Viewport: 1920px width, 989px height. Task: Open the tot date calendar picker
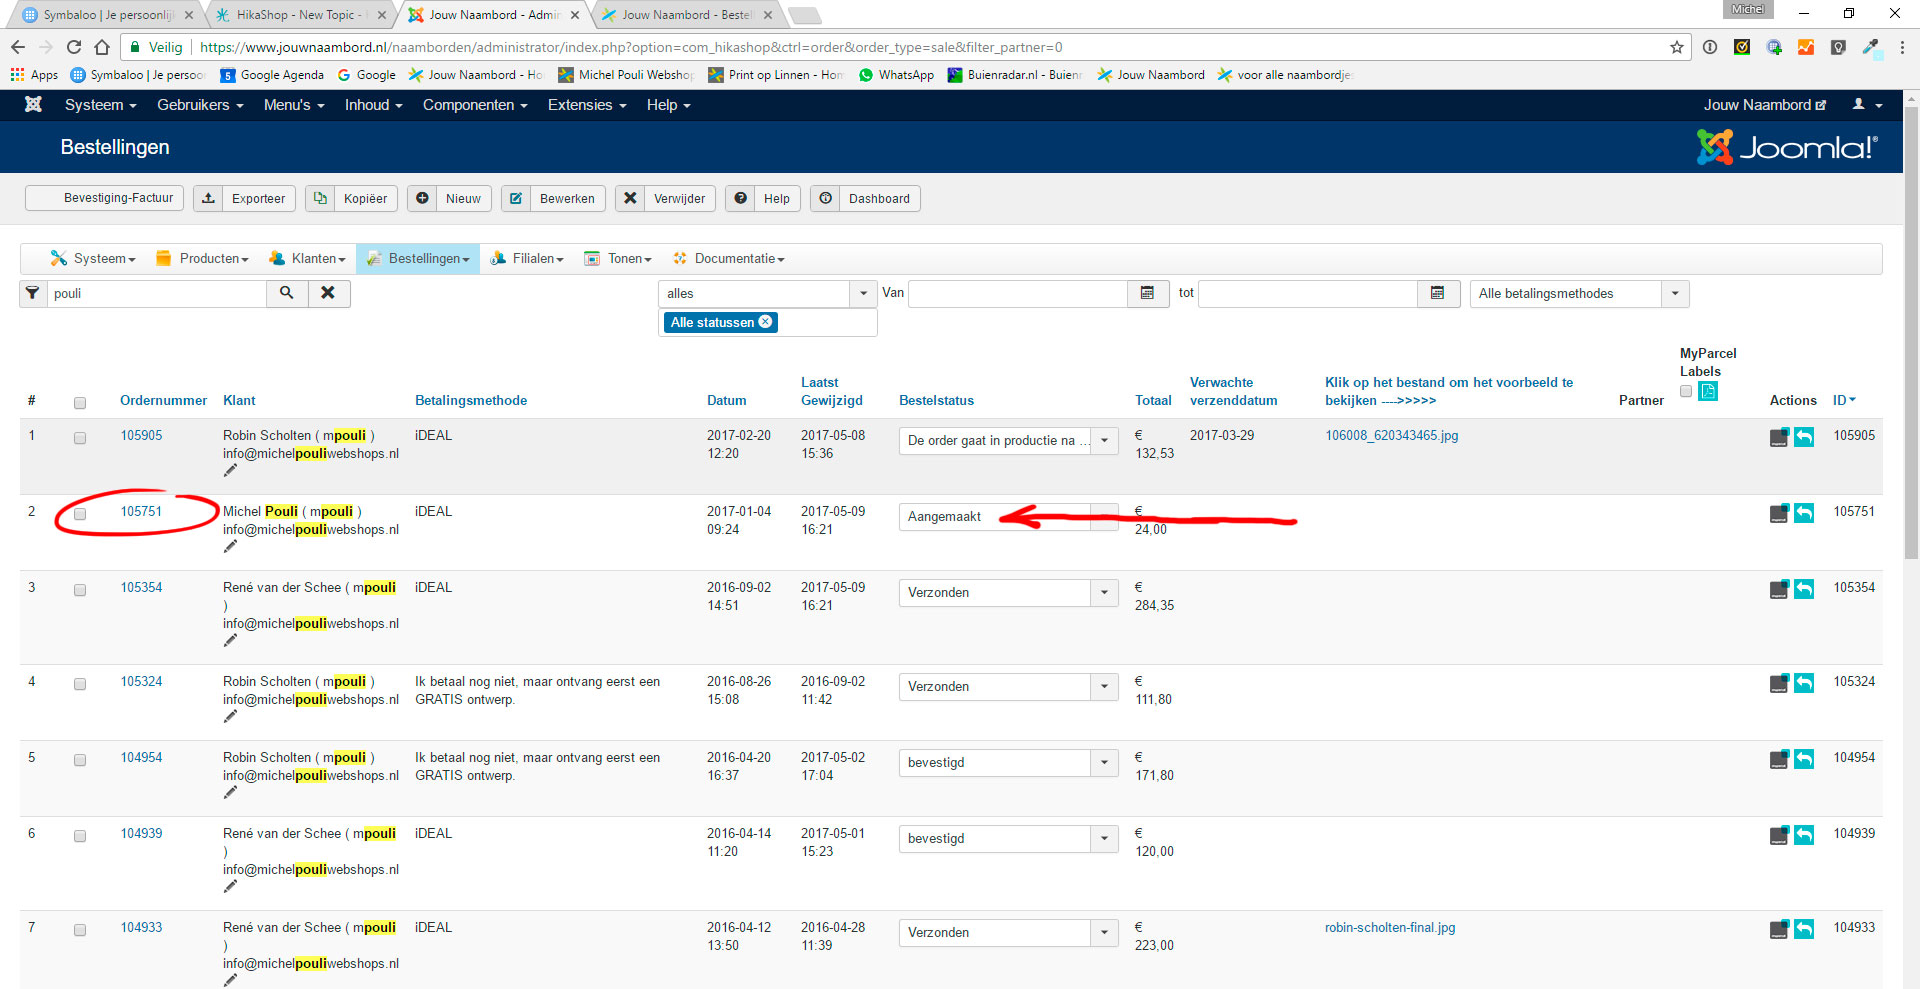(1438, 293)
